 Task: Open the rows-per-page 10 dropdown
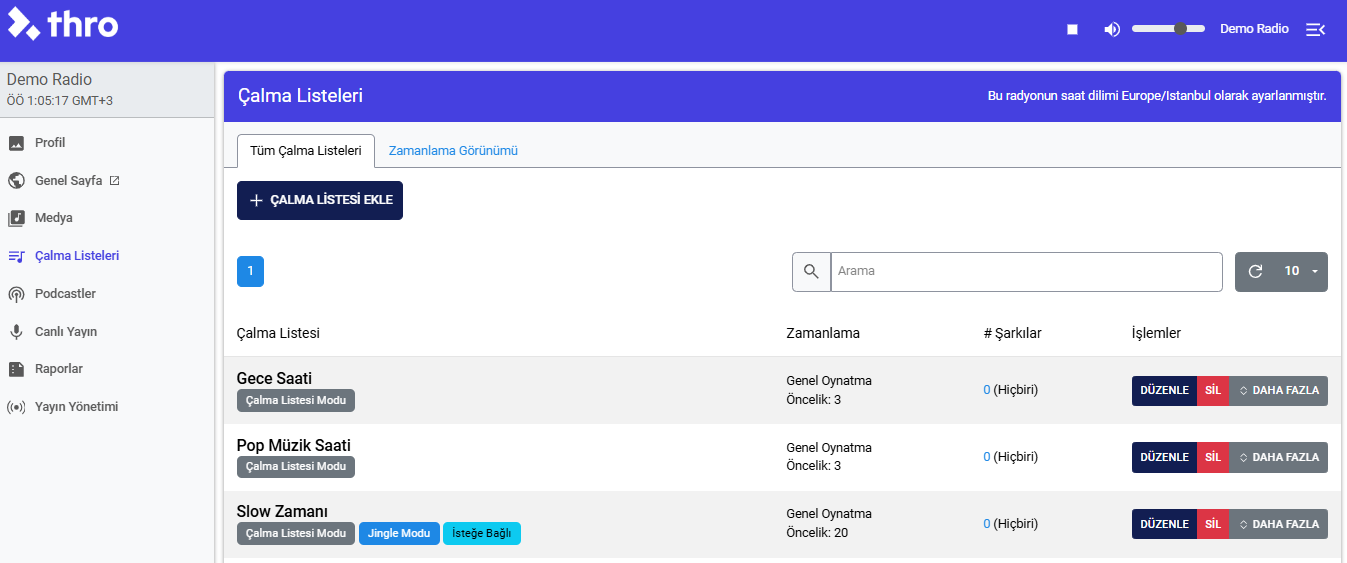pyautogui.click(x=1301, y=271)
